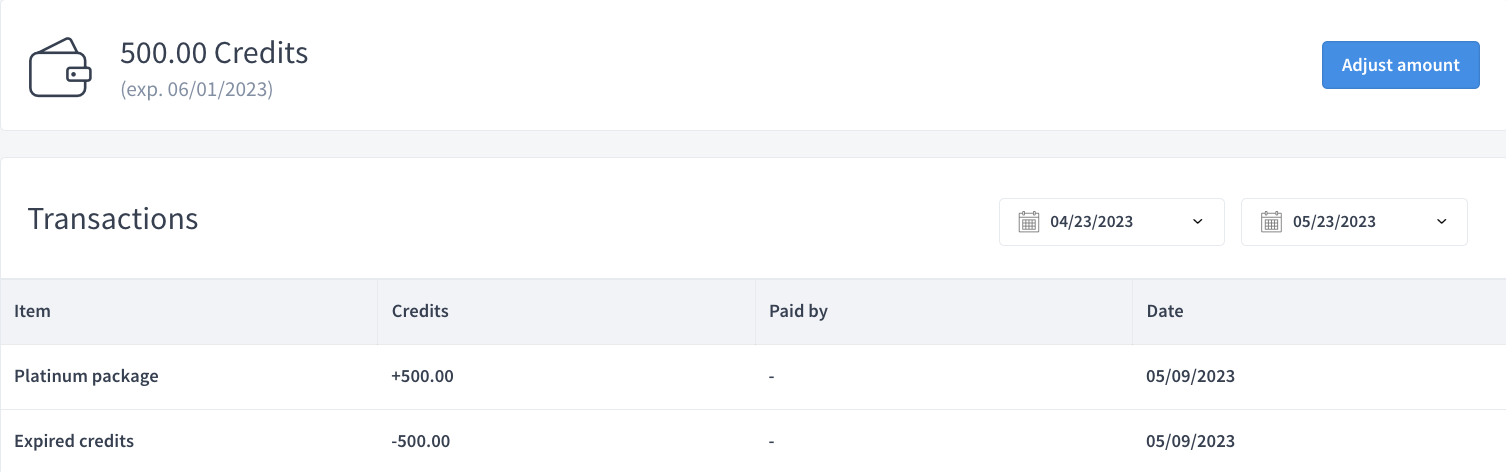Viewport: 1506px width, 472px height.
Task: Click the +500.00 credits value
Action: 422,377
